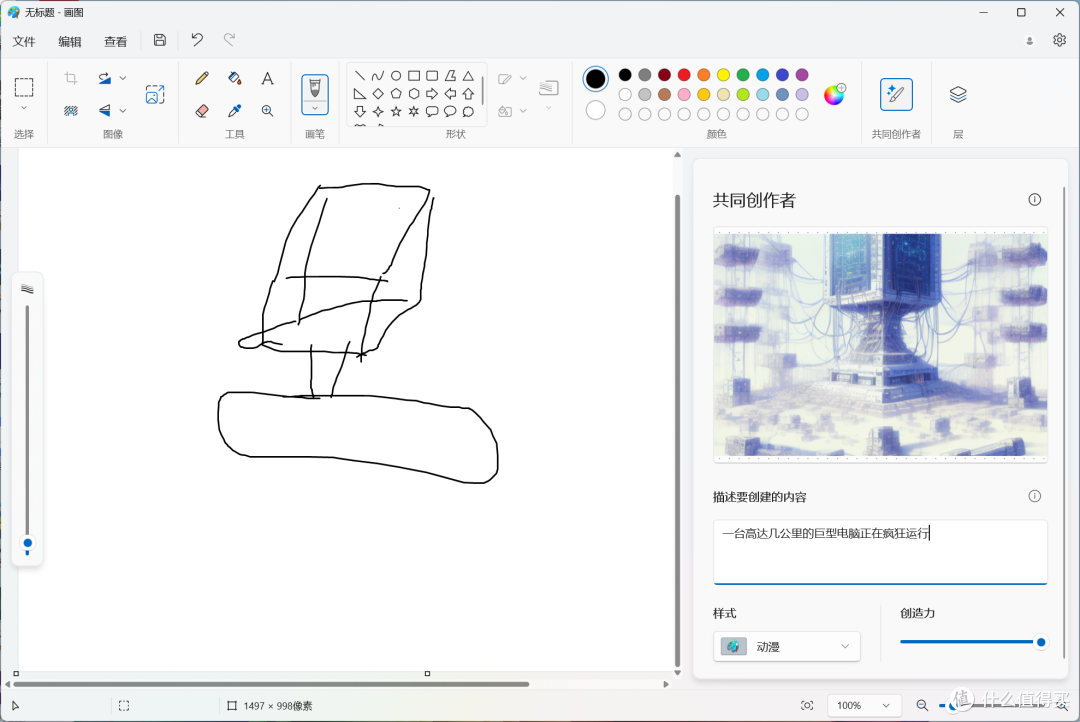Click the remove background icon
1080x722 pixels.
click(x=71, y=110)
